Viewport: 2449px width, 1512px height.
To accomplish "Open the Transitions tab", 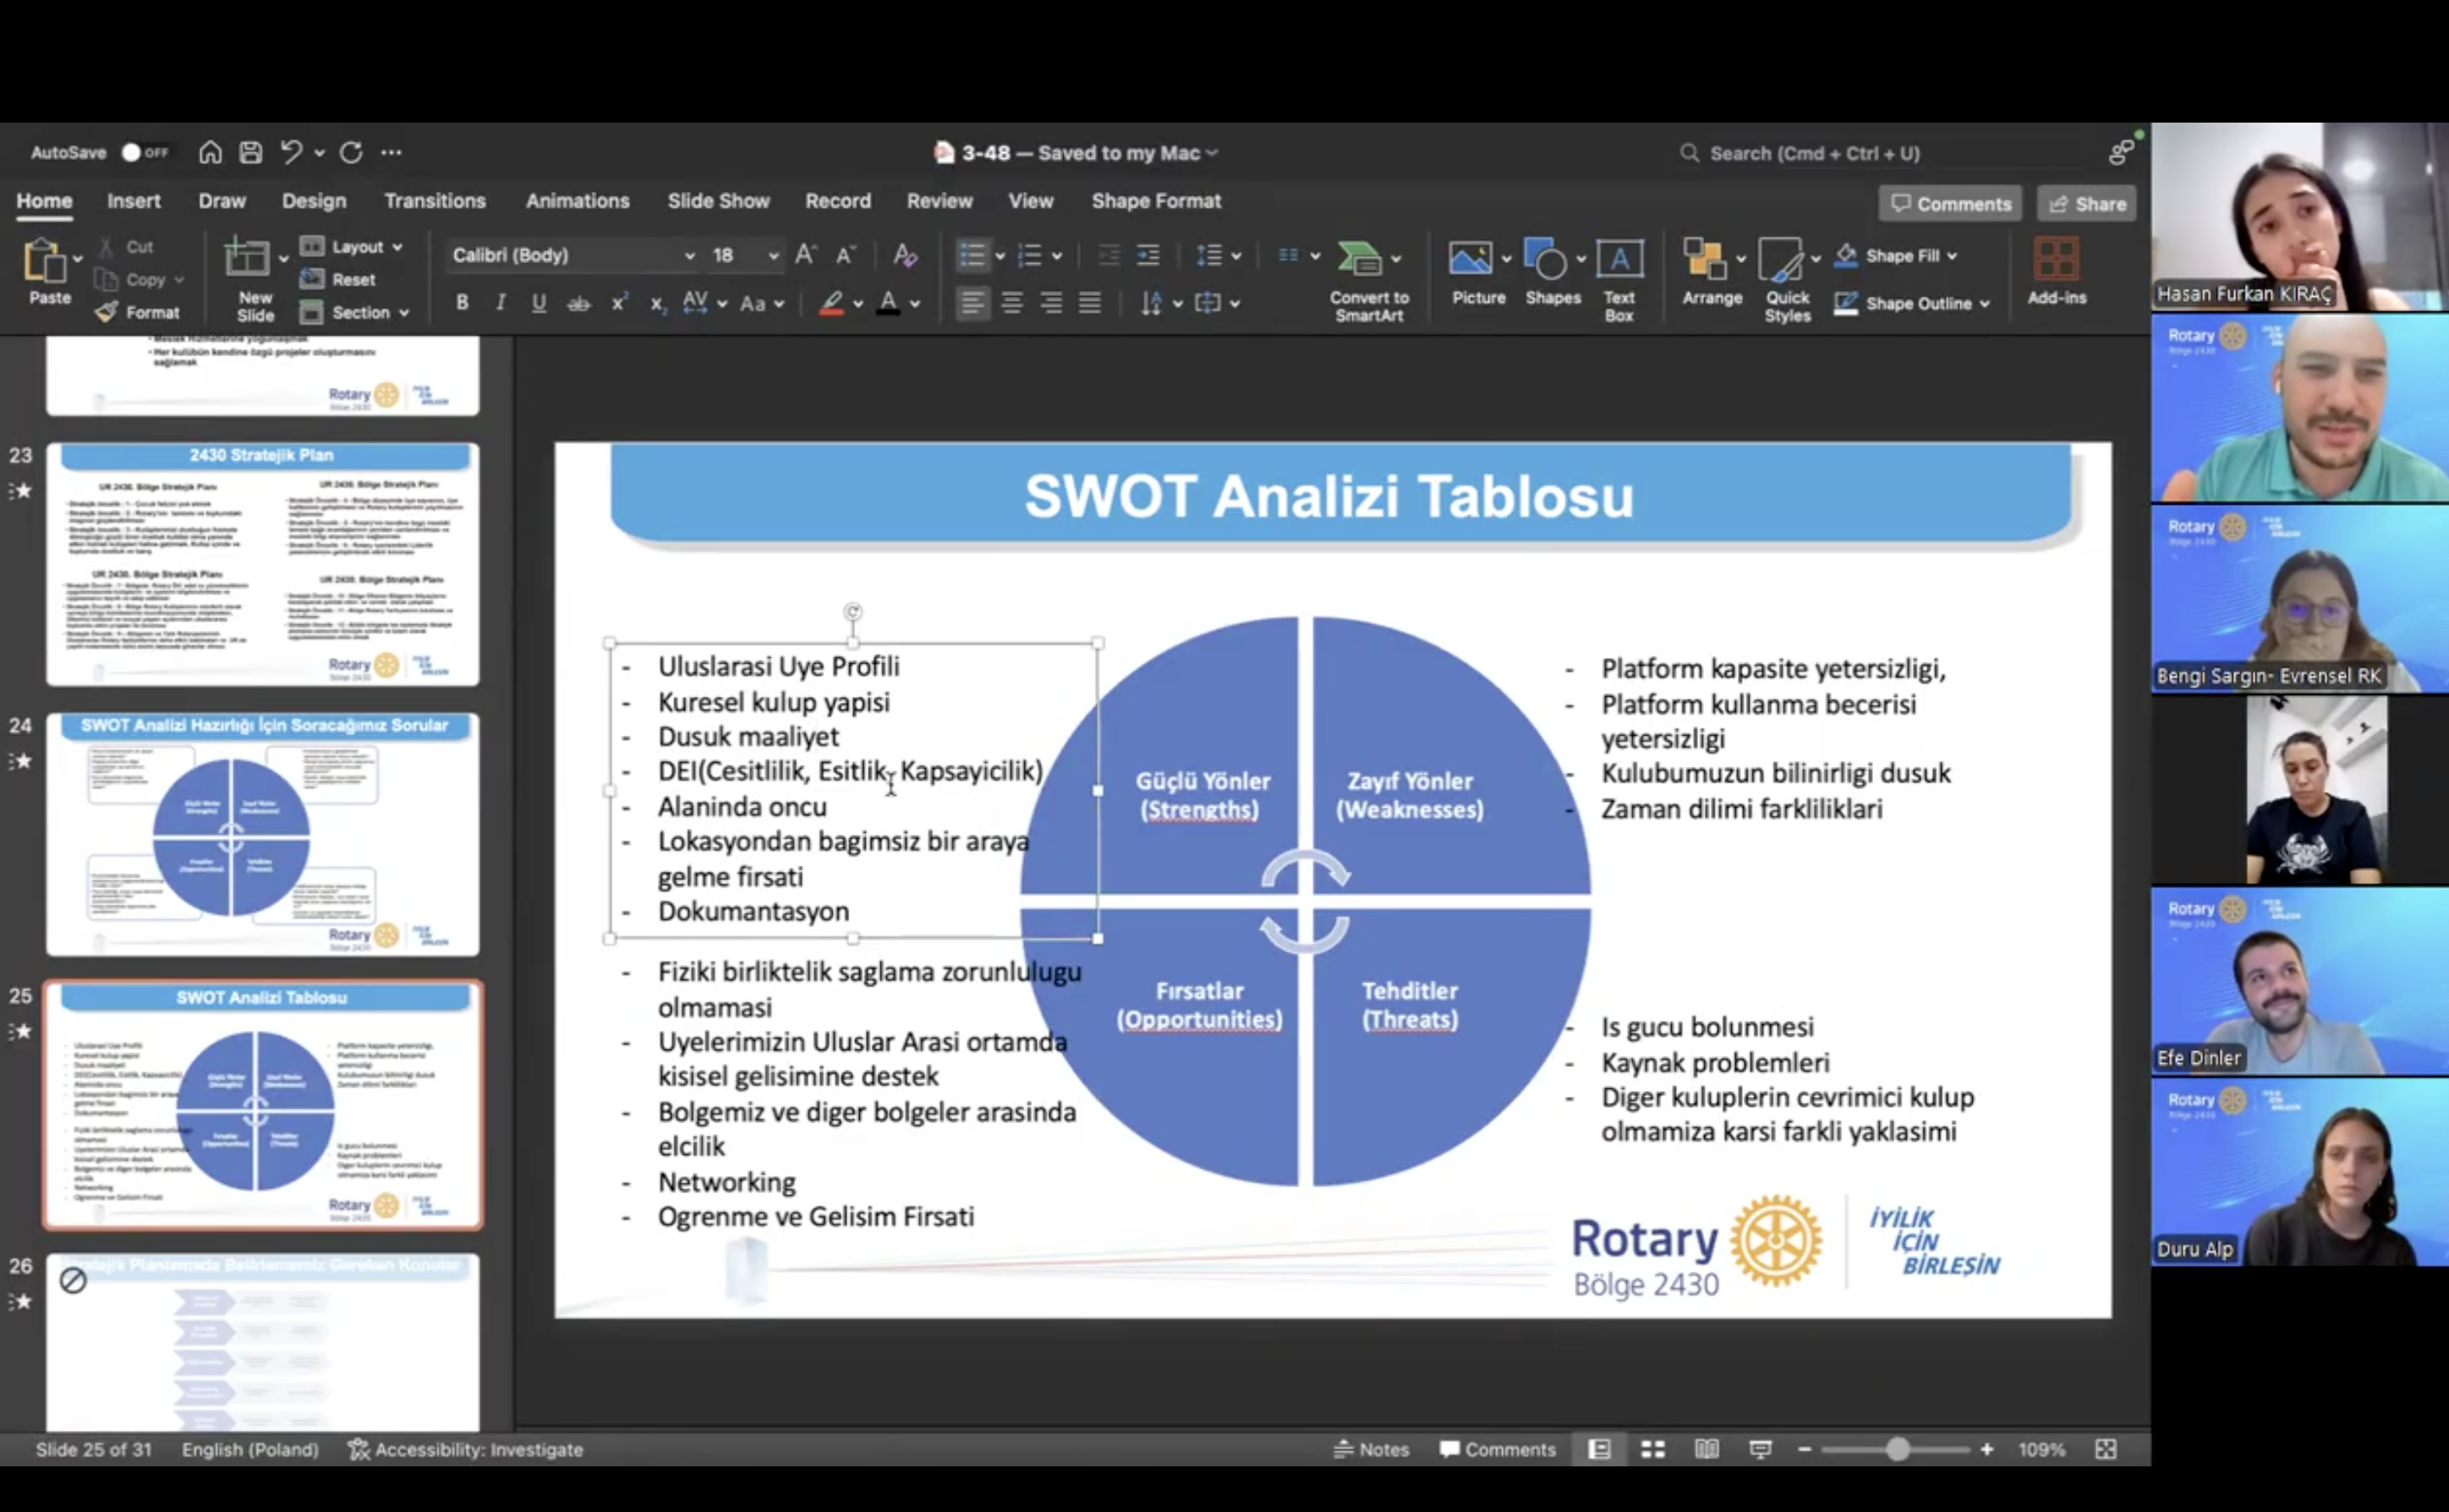I will pos(434,201).
